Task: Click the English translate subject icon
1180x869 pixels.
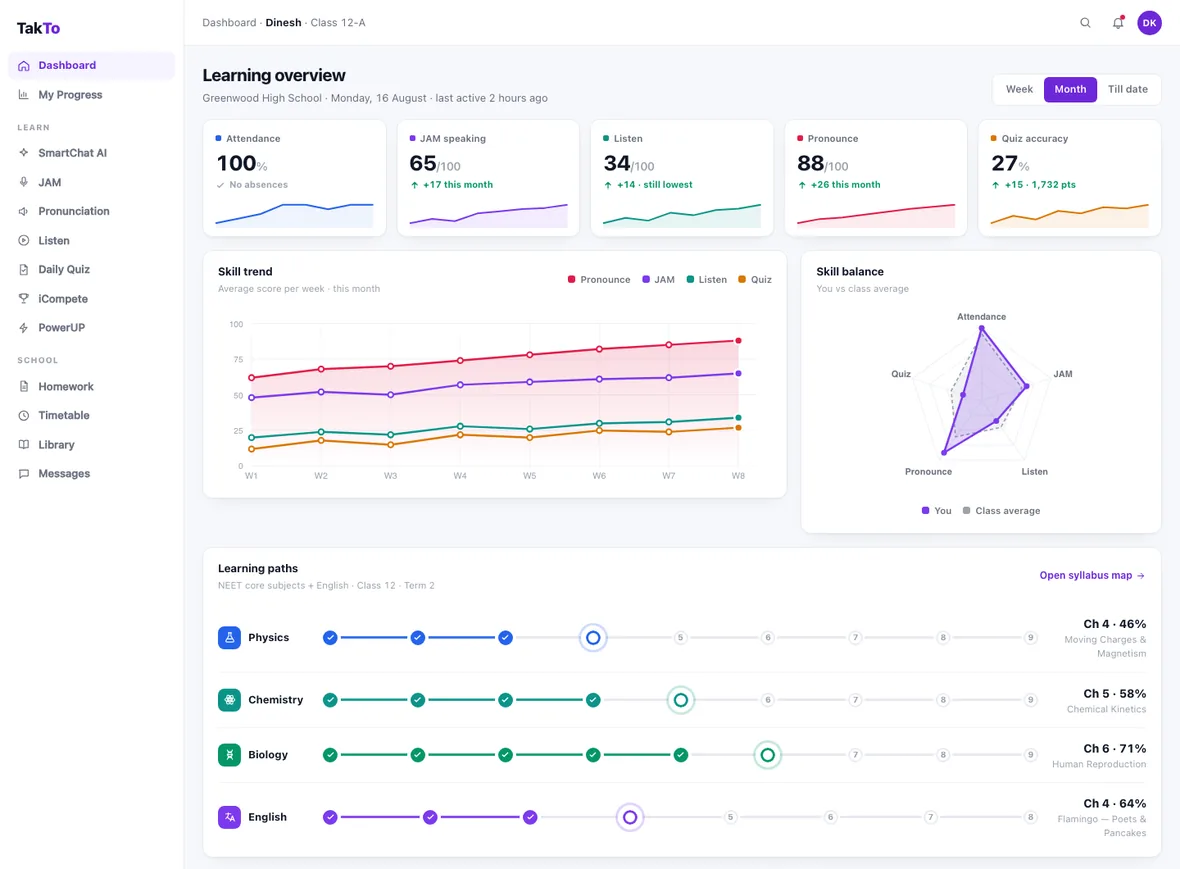Action: (230, 817)
